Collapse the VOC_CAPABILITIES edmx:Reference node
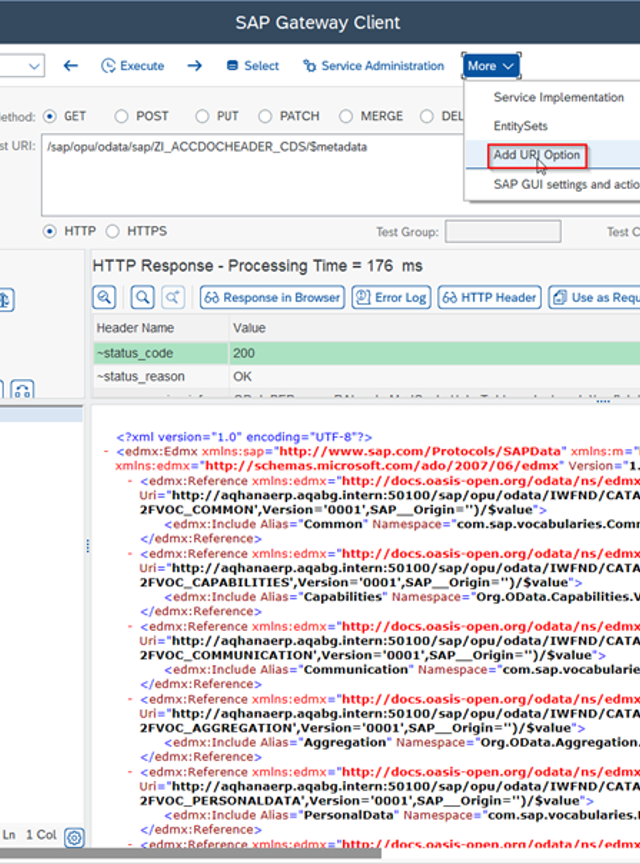The width and height of the screenshot is (640, 864). point(130,554)
